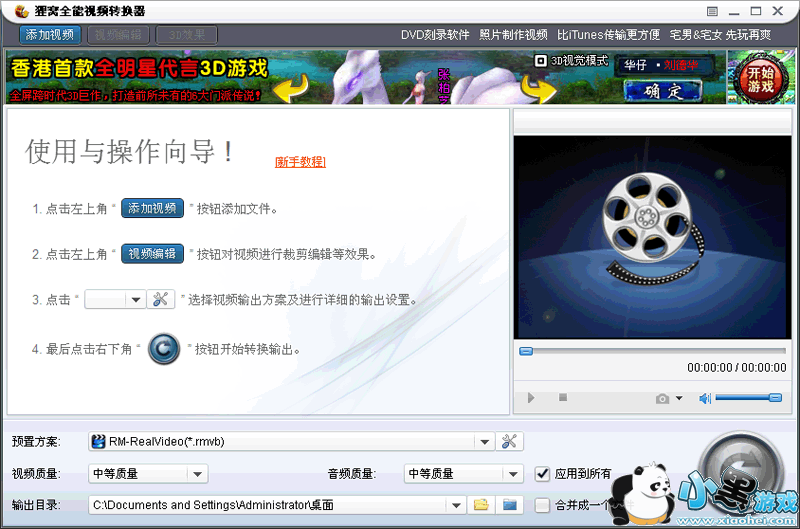This screenshot has width=800, height=529.
Task: Open preset settings with the wrench icon
Action: (509, 441)
